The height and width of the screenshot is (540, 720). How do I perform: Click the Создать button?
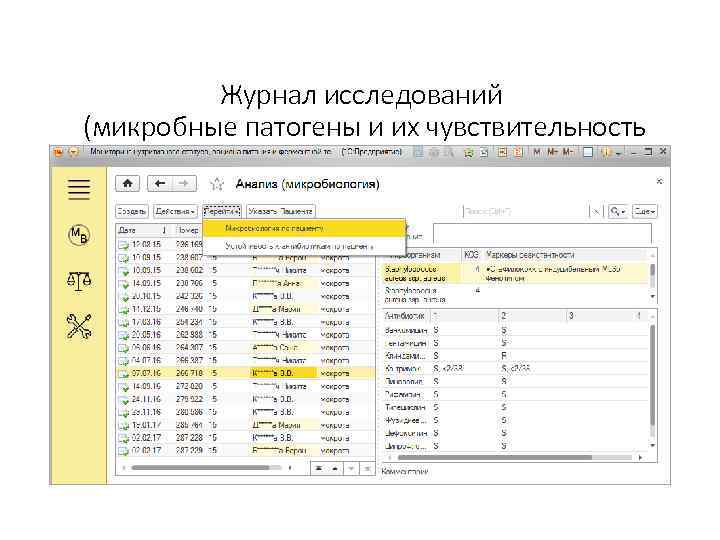[x=132, y=211]
